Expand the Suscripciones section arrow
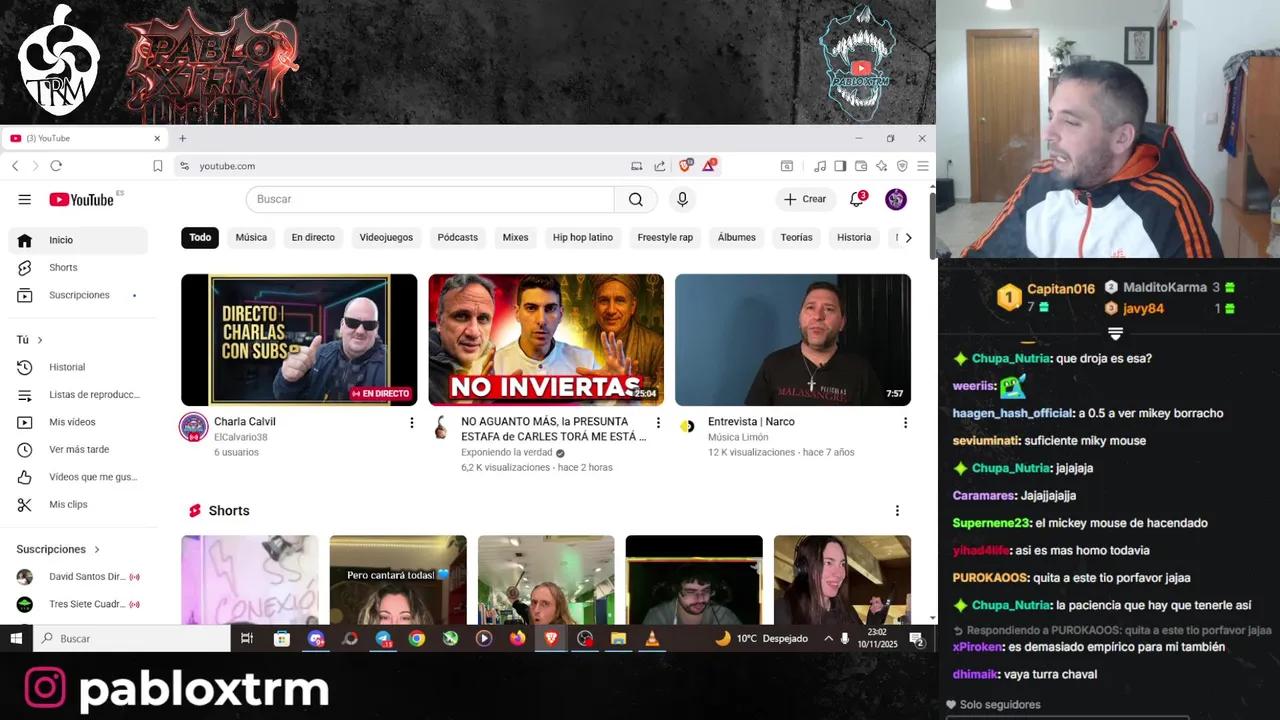The height and width of the screenshot is (720, 1280). click(x=98, y=549)
